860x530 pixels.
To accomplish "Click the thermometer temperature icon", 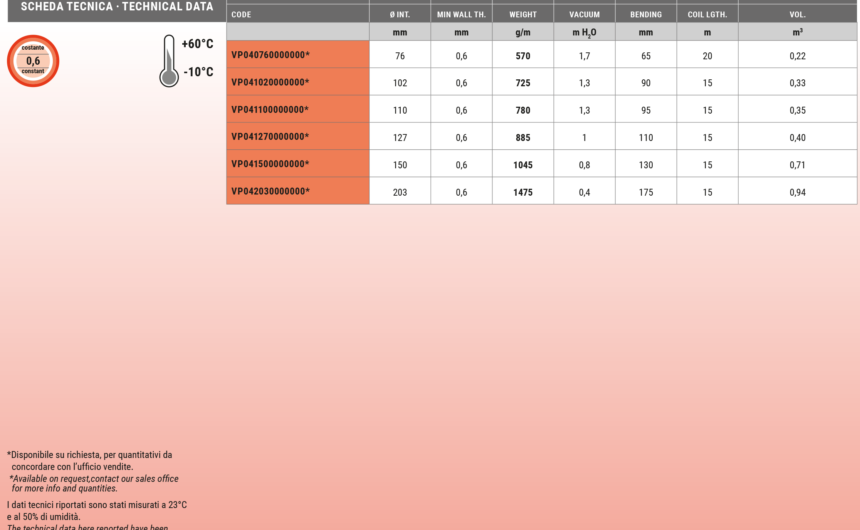I will tap(169, 61).
